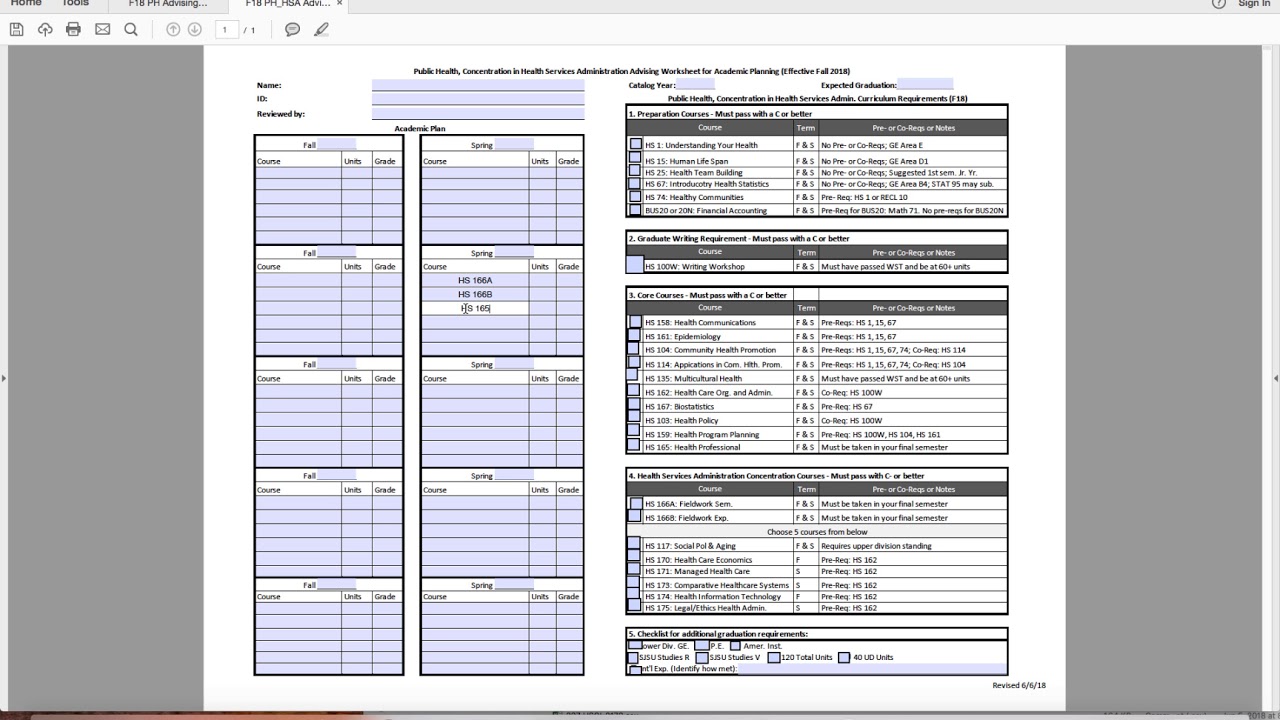
Task: Print the document via printer icon
Action: click(73, 30)
